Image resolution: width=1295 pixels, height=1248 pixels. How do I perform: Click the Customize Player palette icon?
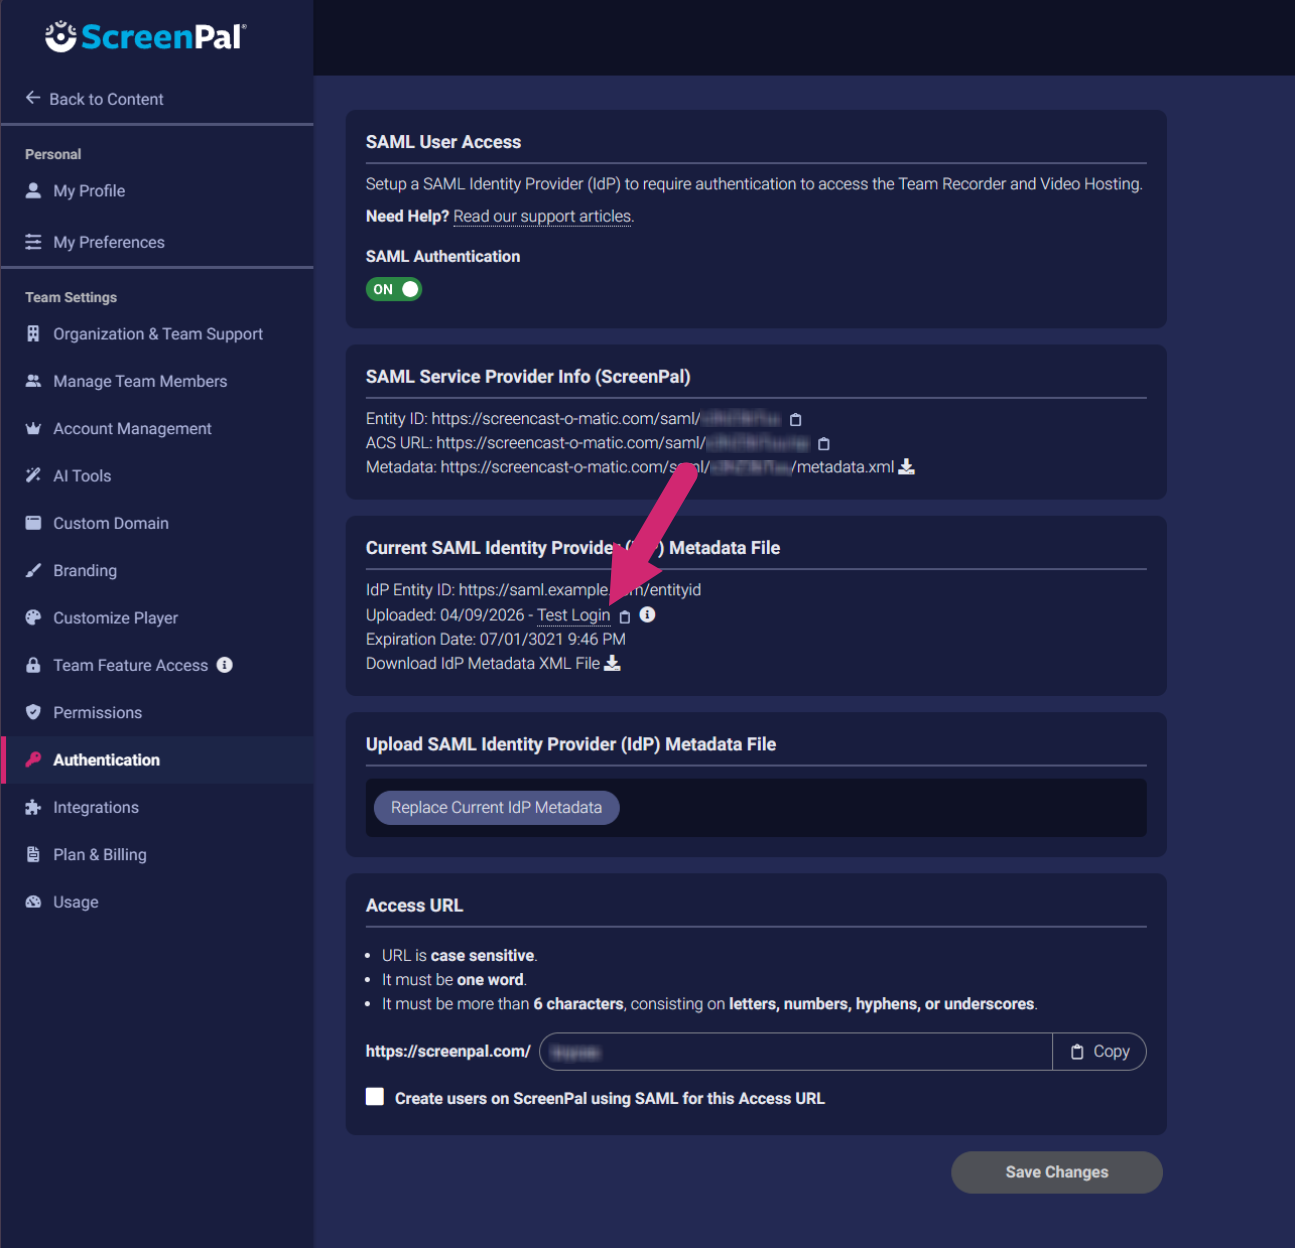click(x=33, y=617)
